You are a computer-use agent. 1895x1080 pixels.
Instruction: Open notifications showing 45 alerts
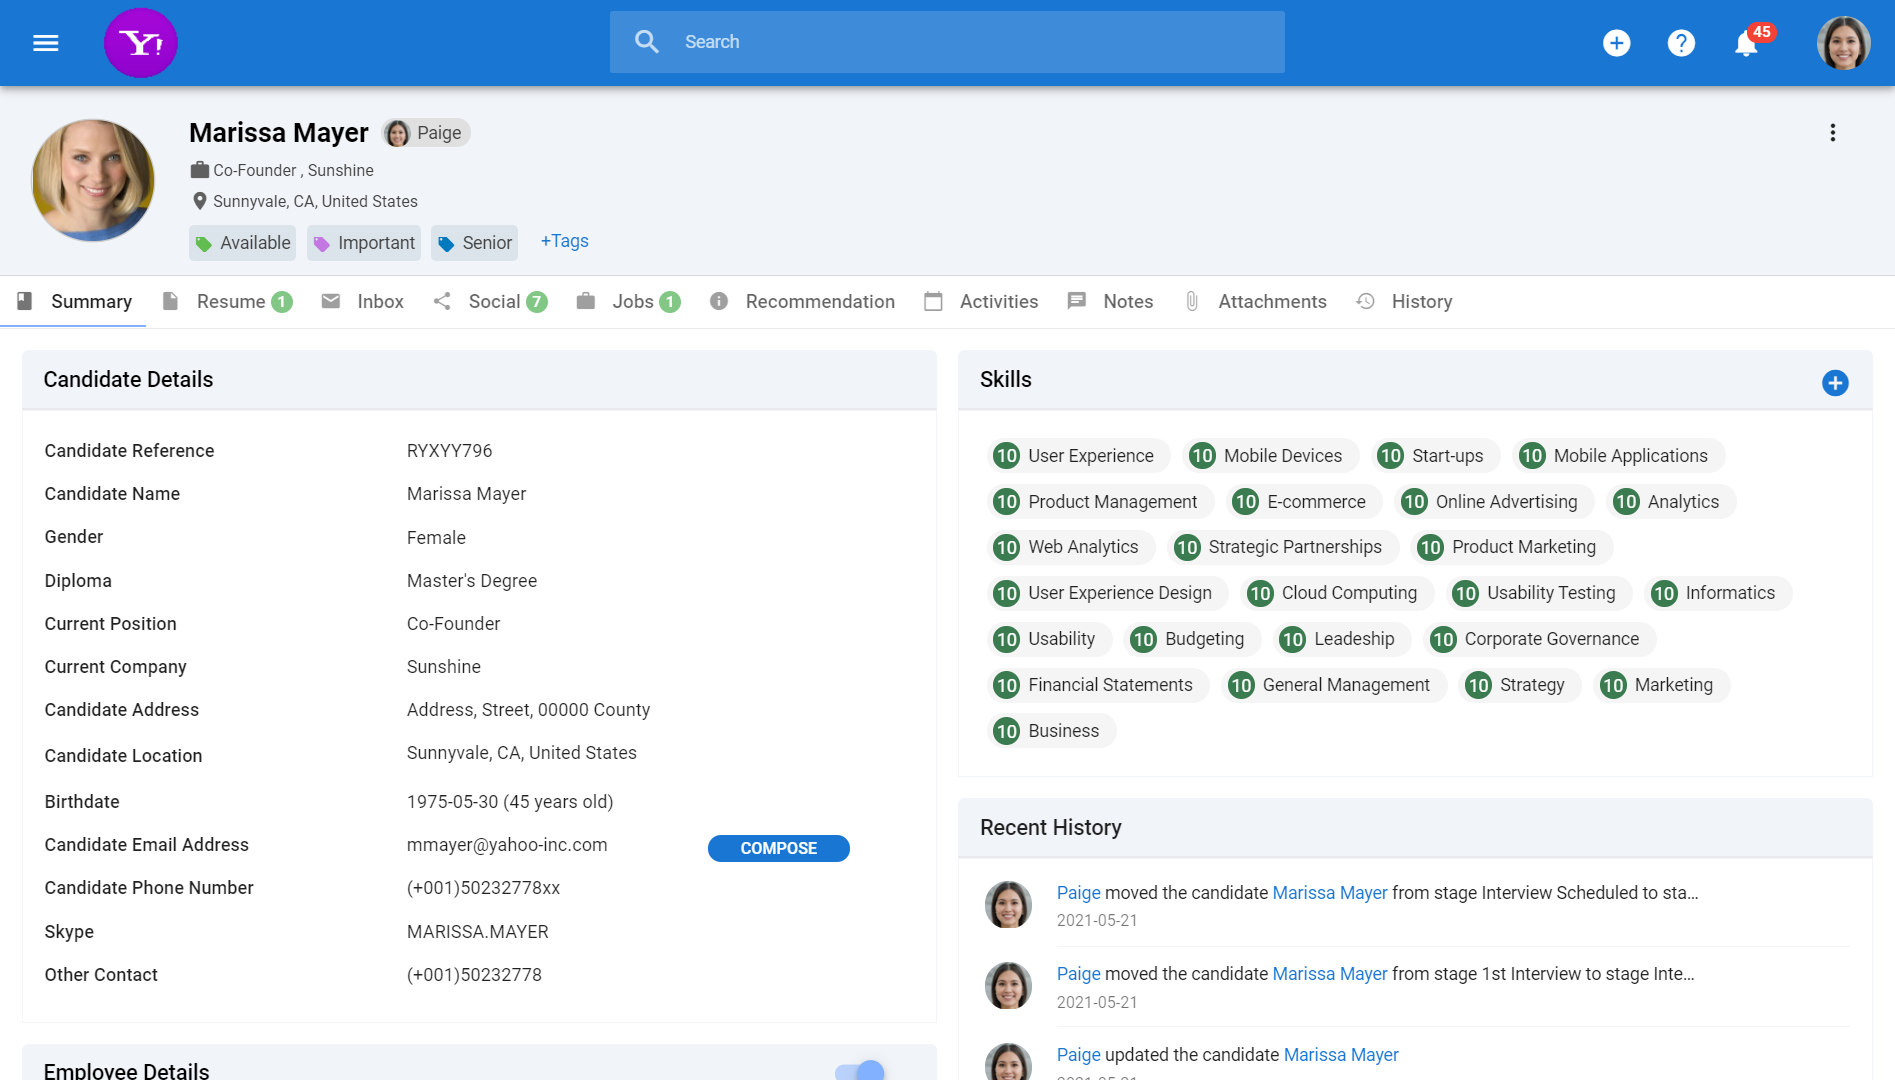coord(1745,42)
